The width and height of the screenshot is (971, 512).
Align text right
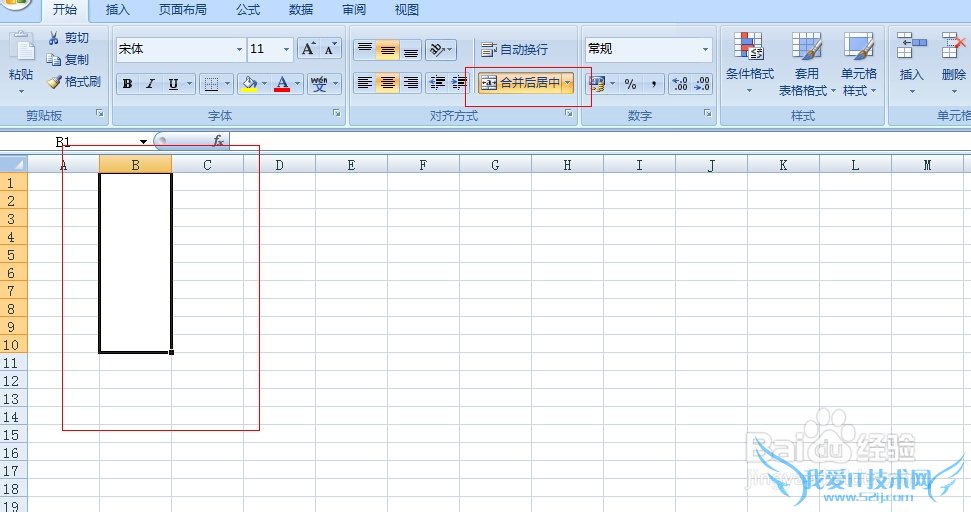pyautogui.click(x=411, y=83)
